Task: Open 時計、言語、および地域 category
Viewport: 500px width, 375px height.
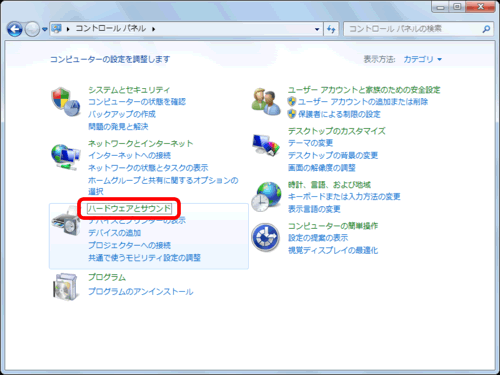Action: pyautogui.click(x=329, y=185)
